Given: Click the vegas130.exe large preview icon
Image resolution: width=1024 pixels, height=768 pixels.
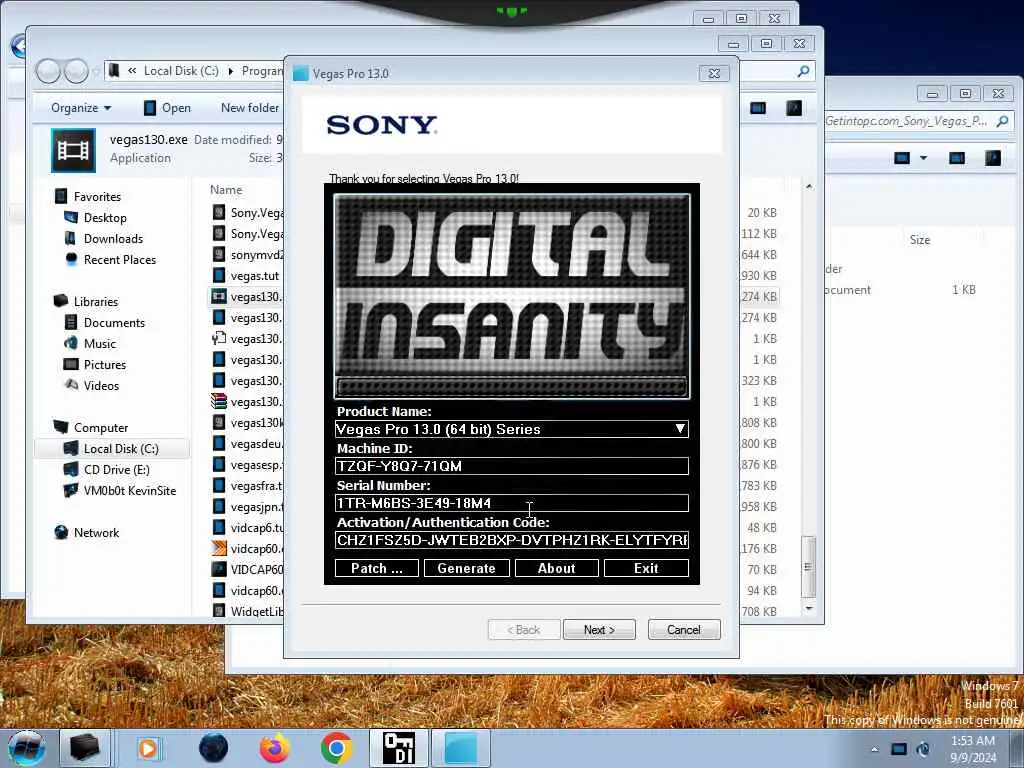Looking at the screenshot, I should click(73, 150).
